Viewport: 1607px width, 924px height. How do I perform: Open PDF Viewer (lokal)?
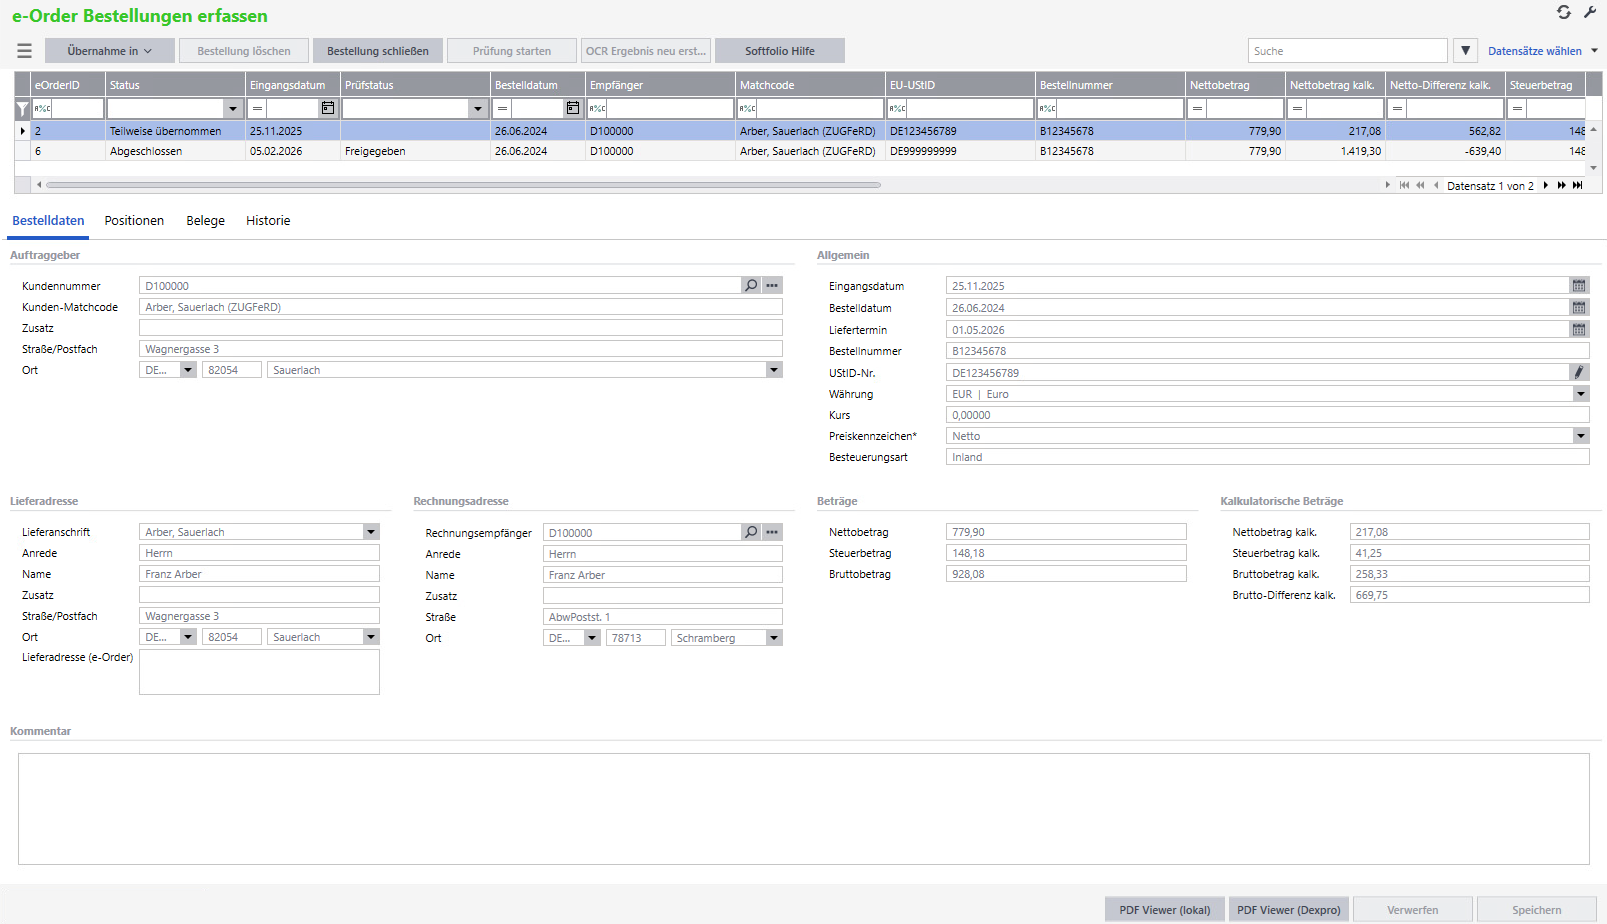(x=1164, y=910)
